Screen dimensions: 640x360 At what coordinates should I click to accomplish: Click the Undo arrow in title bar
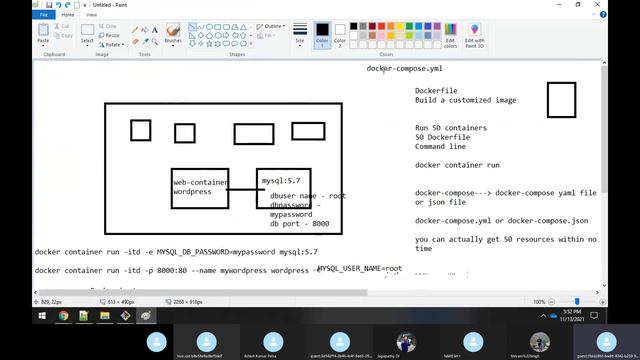[x=58, y=5]
